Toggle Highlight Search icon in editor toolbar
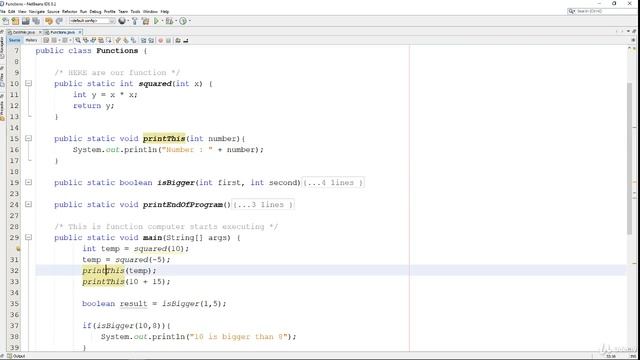This screenshot has height=360, width=640. tap(101, 40)
